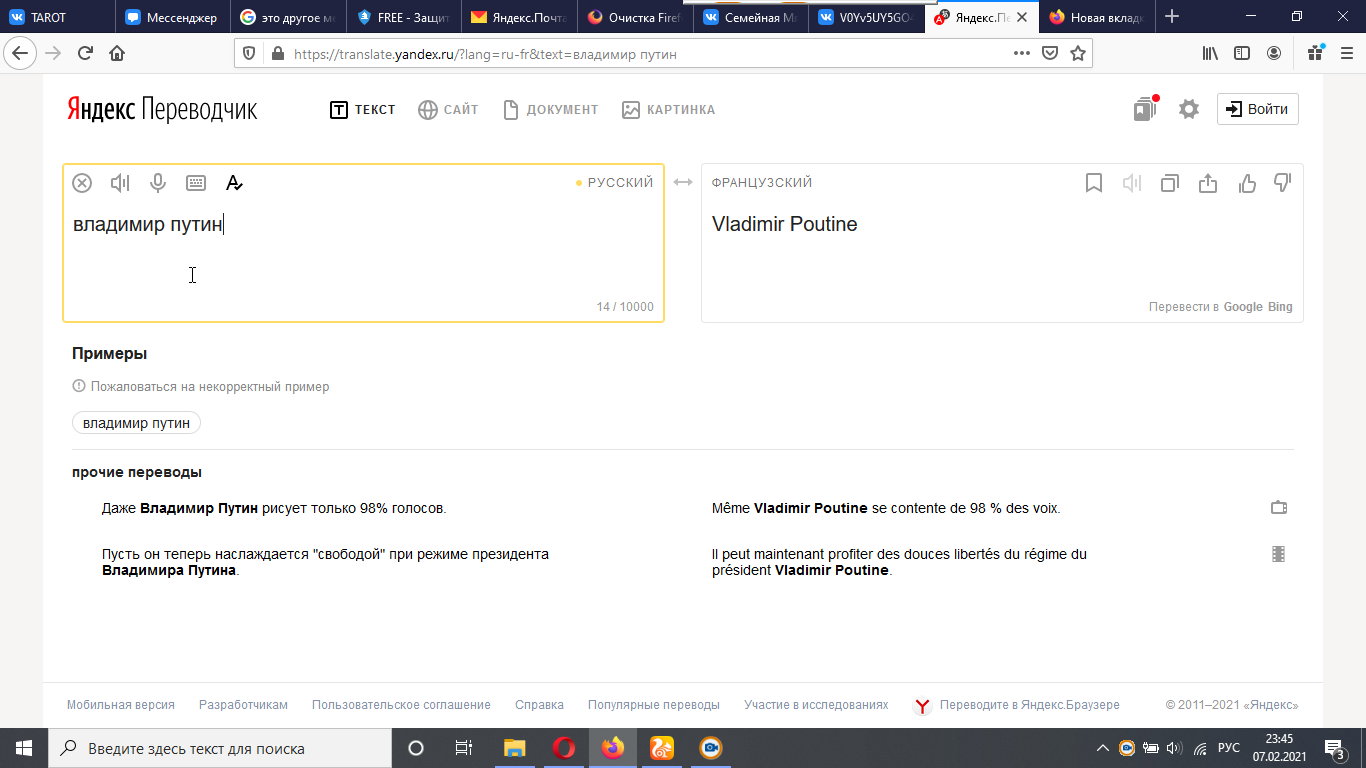Go to the browser home page icon
Image resolution: width=1366 pixels, height=768 pixels.
[x=117, y=54]
